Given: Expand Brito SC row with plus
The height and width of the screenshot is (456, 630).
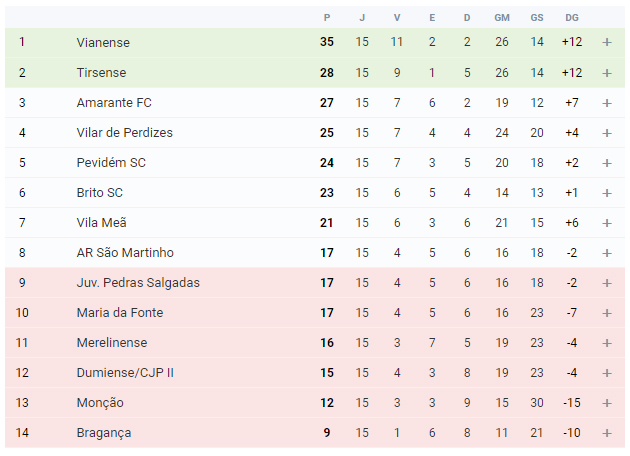Looking at the screenshot, I should (607, 193).
